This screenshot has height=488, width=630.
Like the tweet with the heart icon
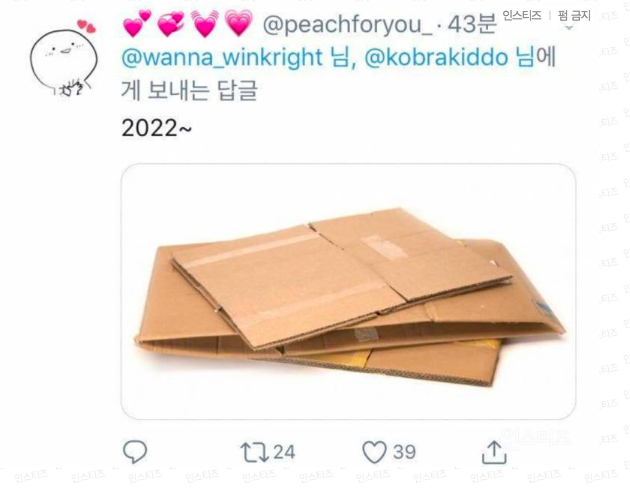(x=374, y=452)
